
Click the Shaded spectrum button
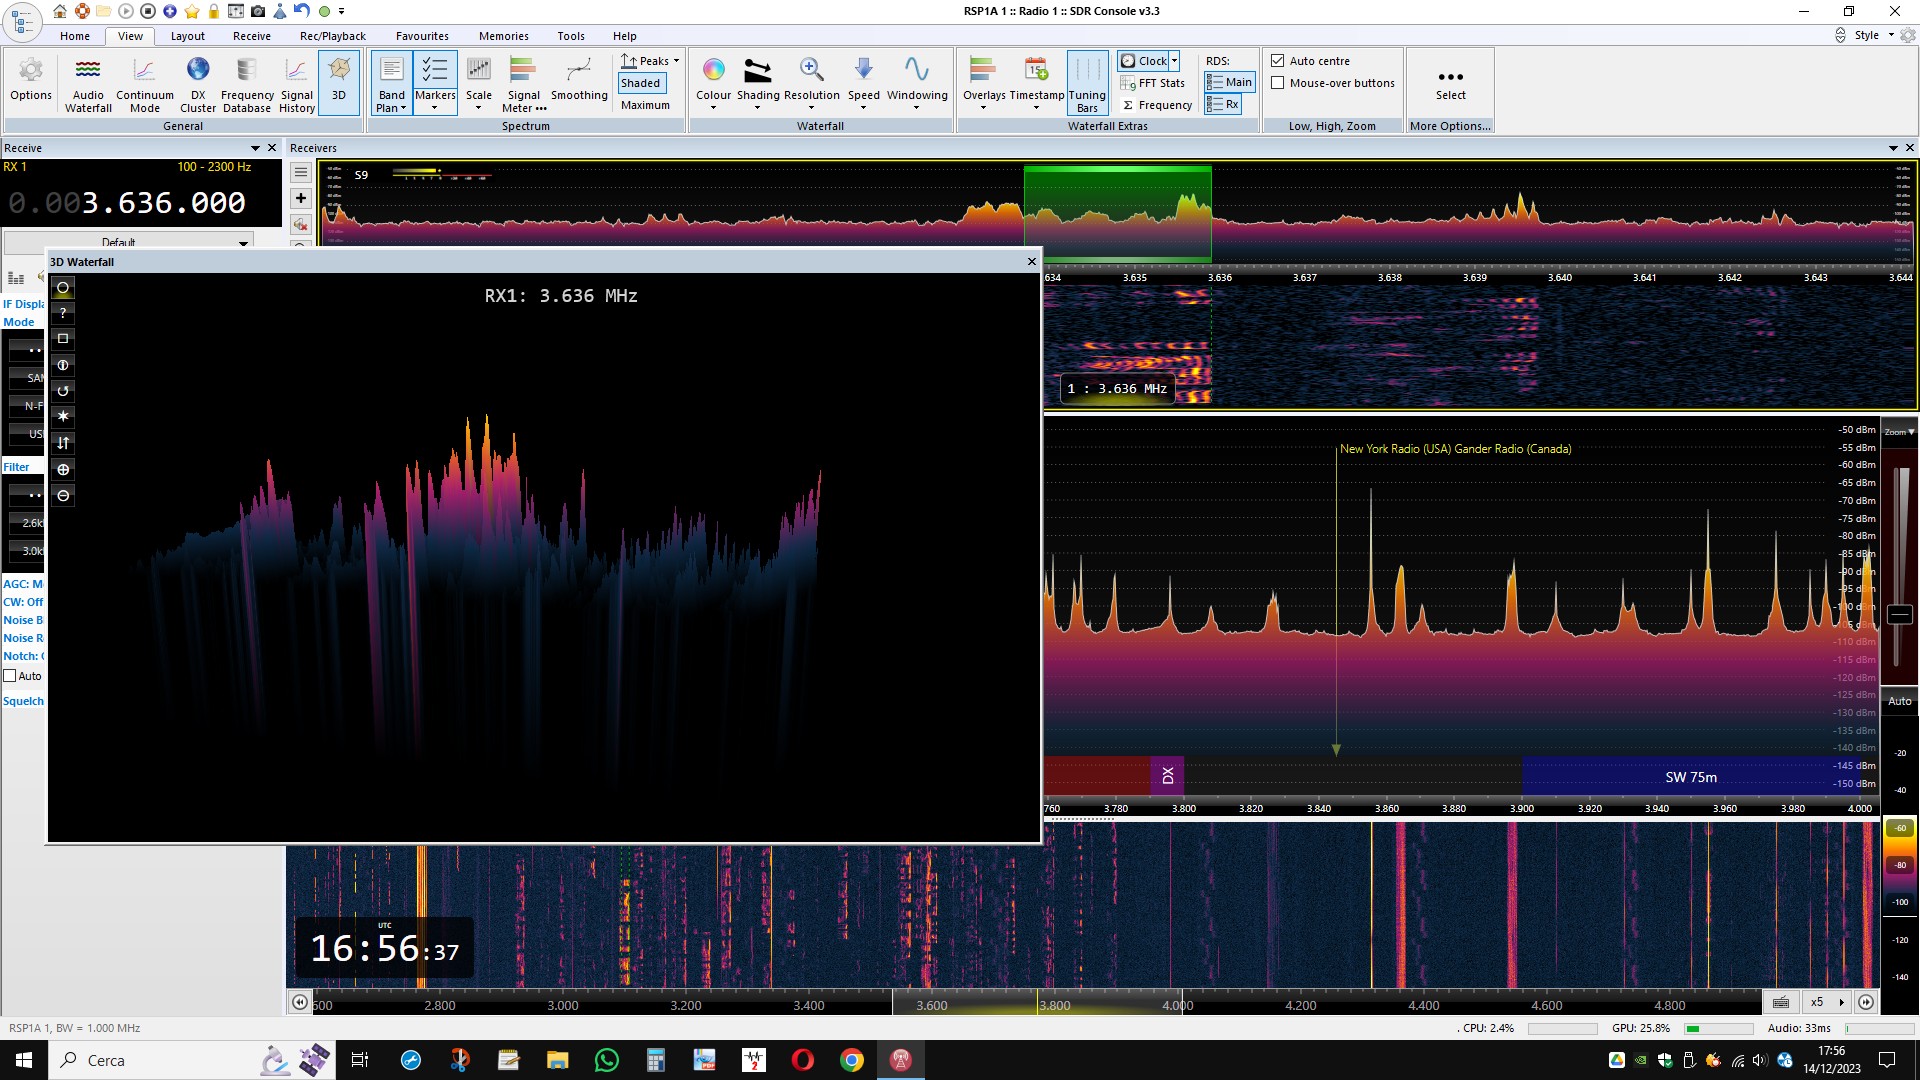640,83
